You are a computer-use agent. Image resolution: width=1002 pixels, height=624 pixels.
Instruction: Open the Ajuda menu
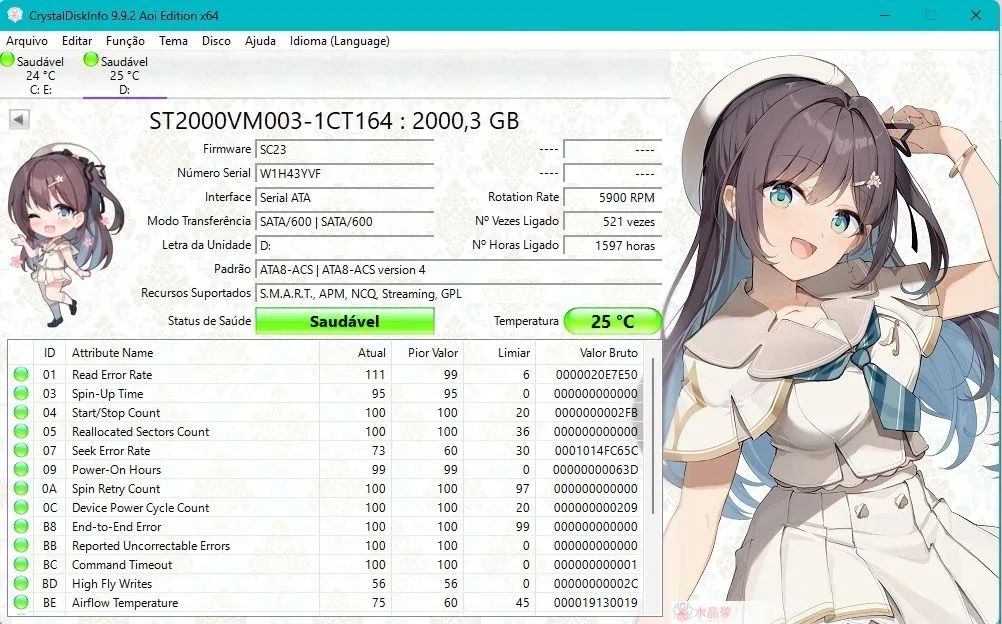point(260,41)
